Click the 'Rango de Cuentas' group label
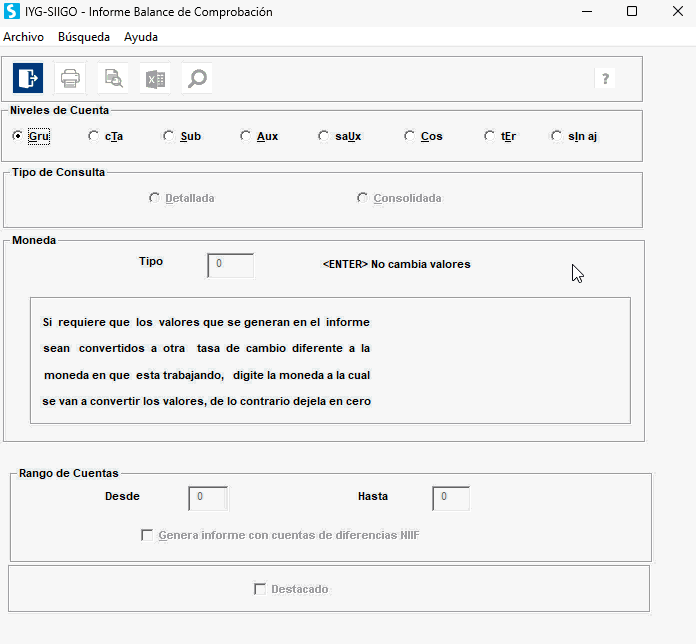 tap(69, 473)
